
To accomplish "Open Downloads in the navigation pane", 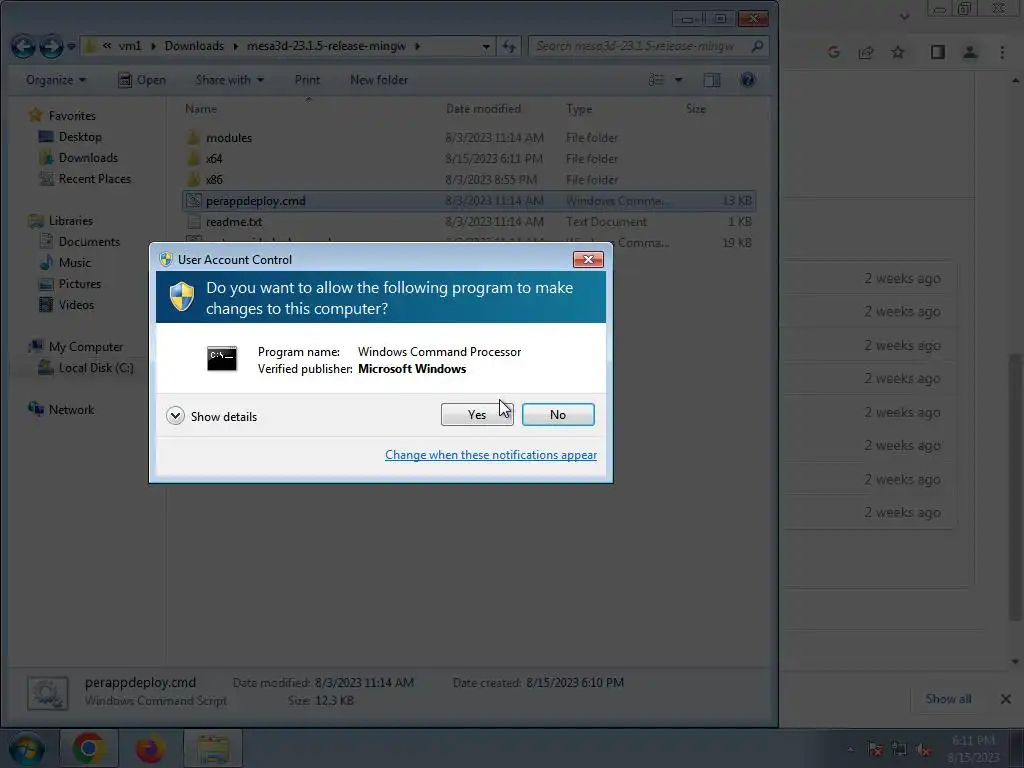I will (x=88, y=157).
